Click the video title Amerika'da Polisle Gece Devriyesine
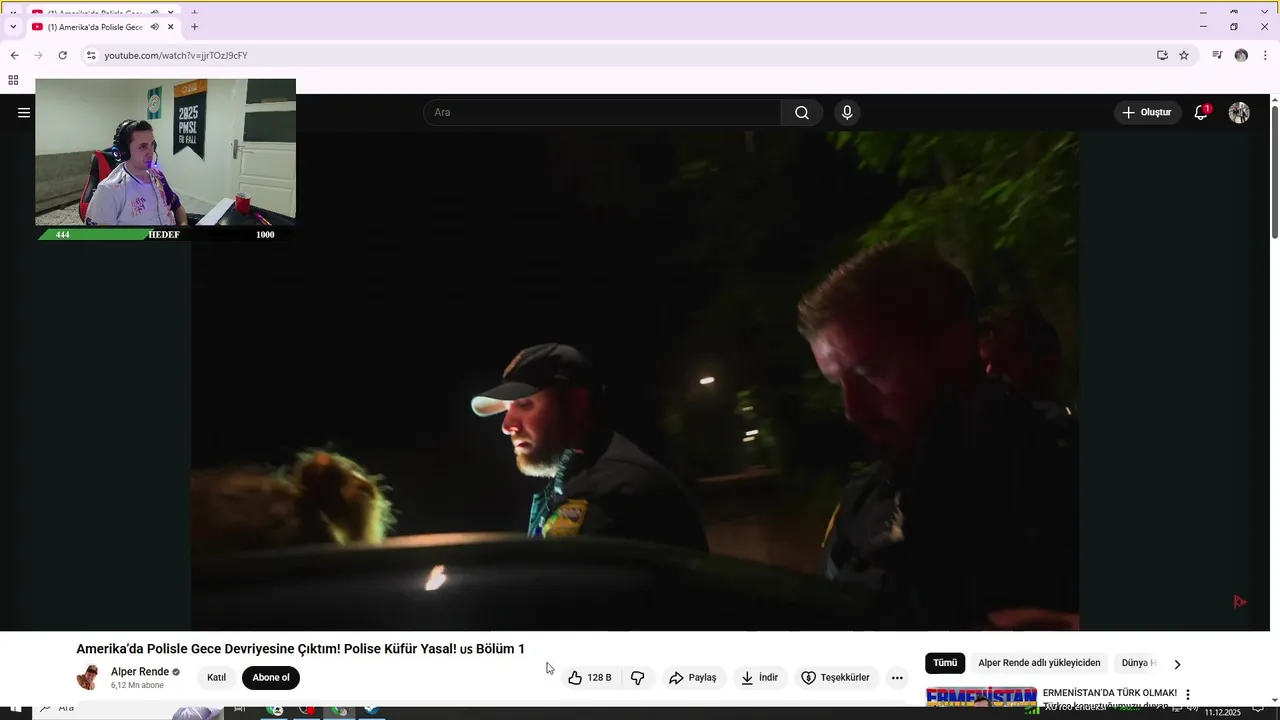 click(300, 649)
